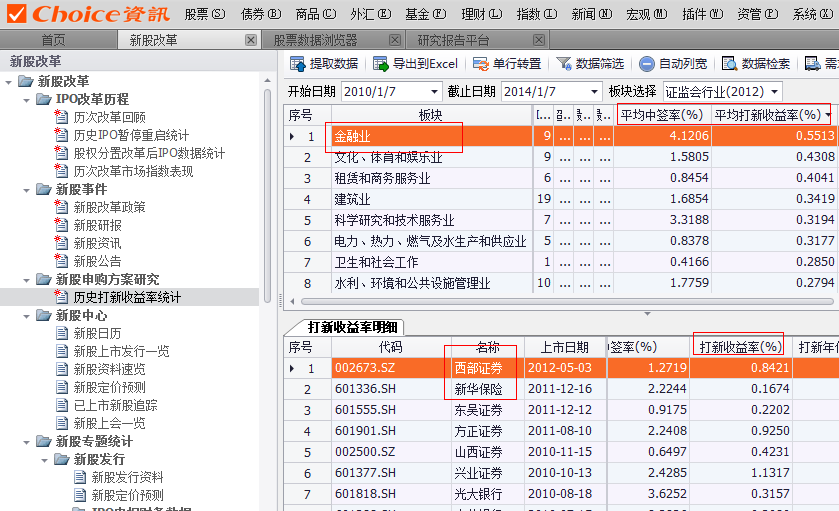Click the 单行转置 icon
Screen dimensions: 839x511
coord(480,64)
